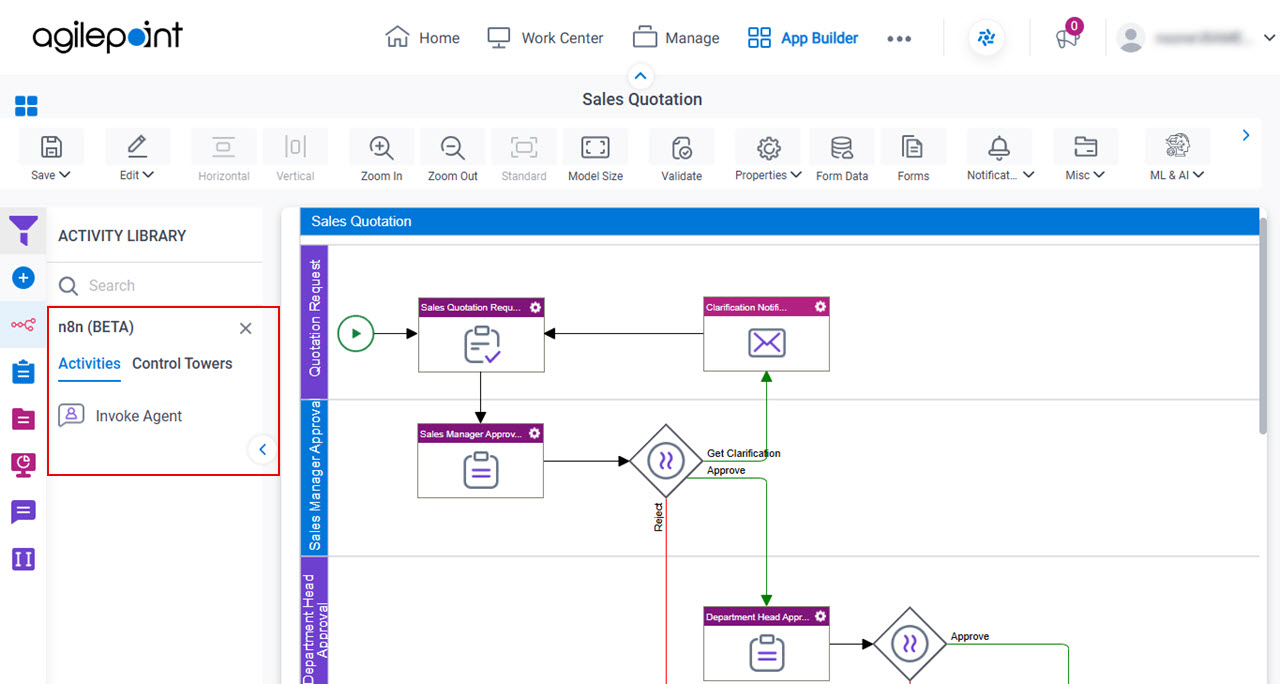Click the Sales Quotation pool title bar
This screenshot has height=684, width=1280.
779,221
